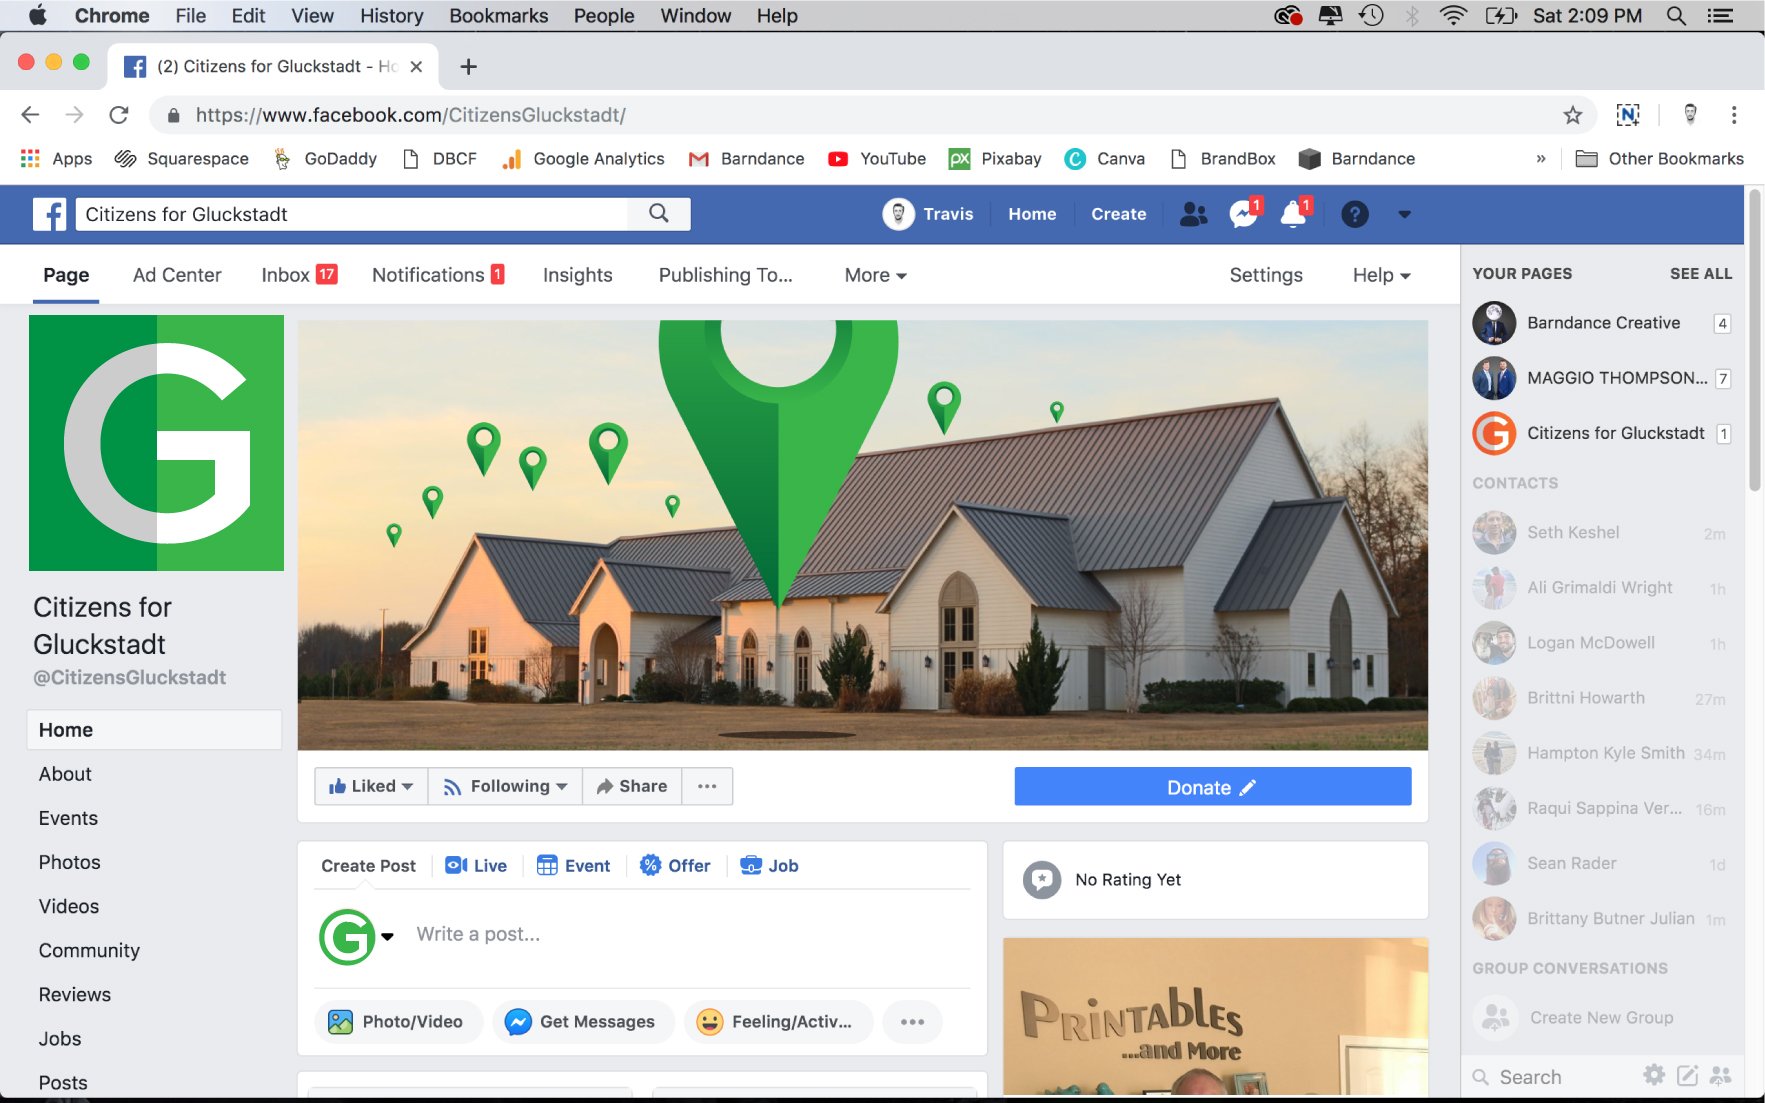Open the Quick Help question mark icon

click(x=1355, y=214)
